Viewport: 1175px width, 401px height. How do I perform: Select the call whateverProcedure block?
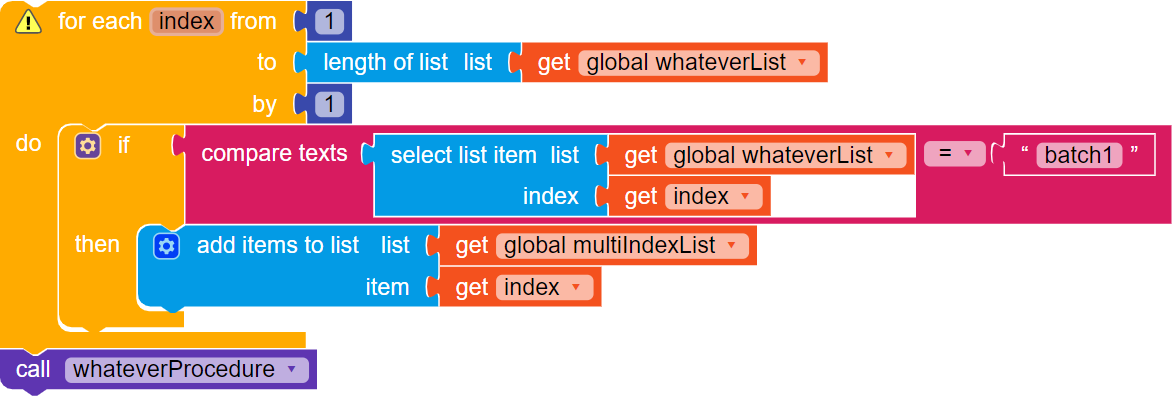[33, 370]
